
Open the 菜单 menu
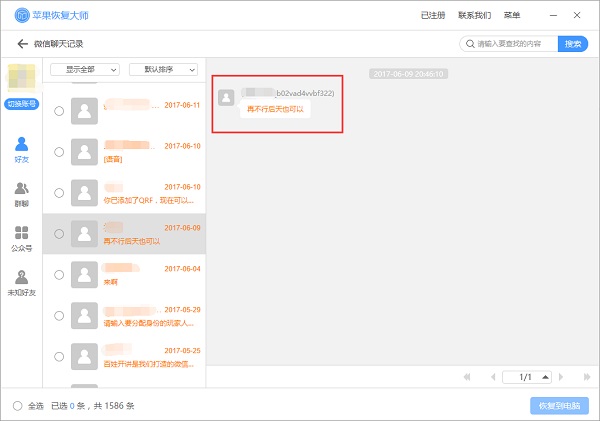(x=512, y=15)
